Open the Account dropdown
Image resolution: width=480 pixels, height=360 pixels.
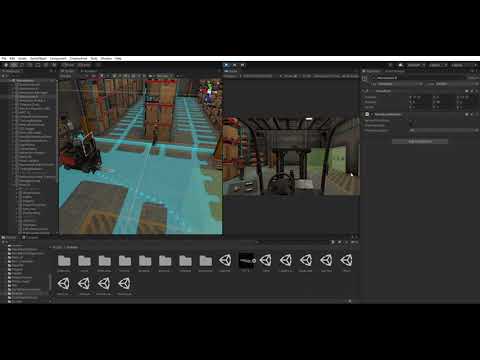416,65
